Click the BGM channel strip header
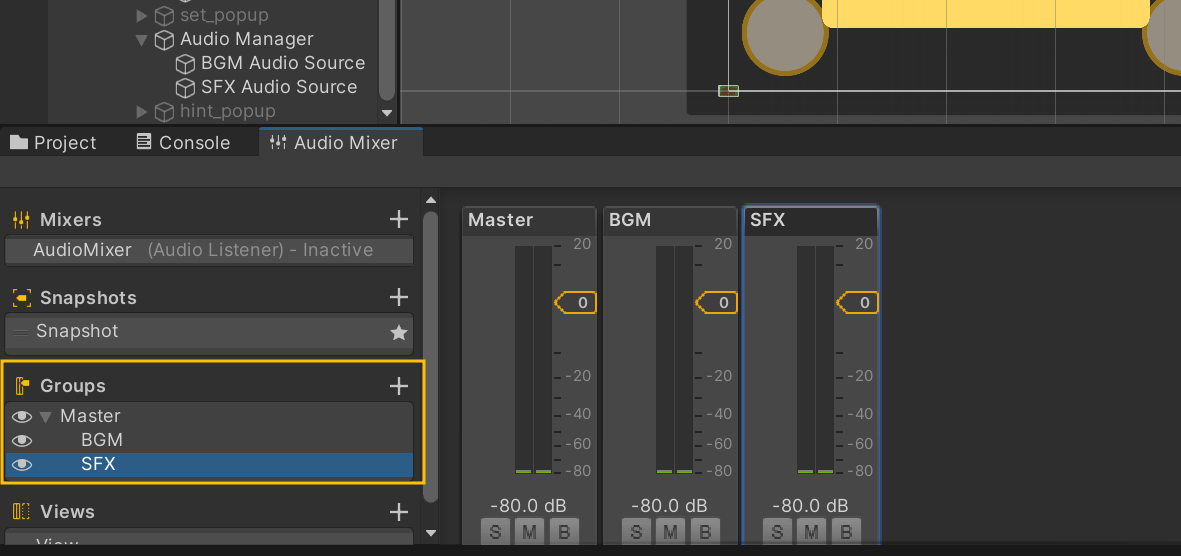 670,221
